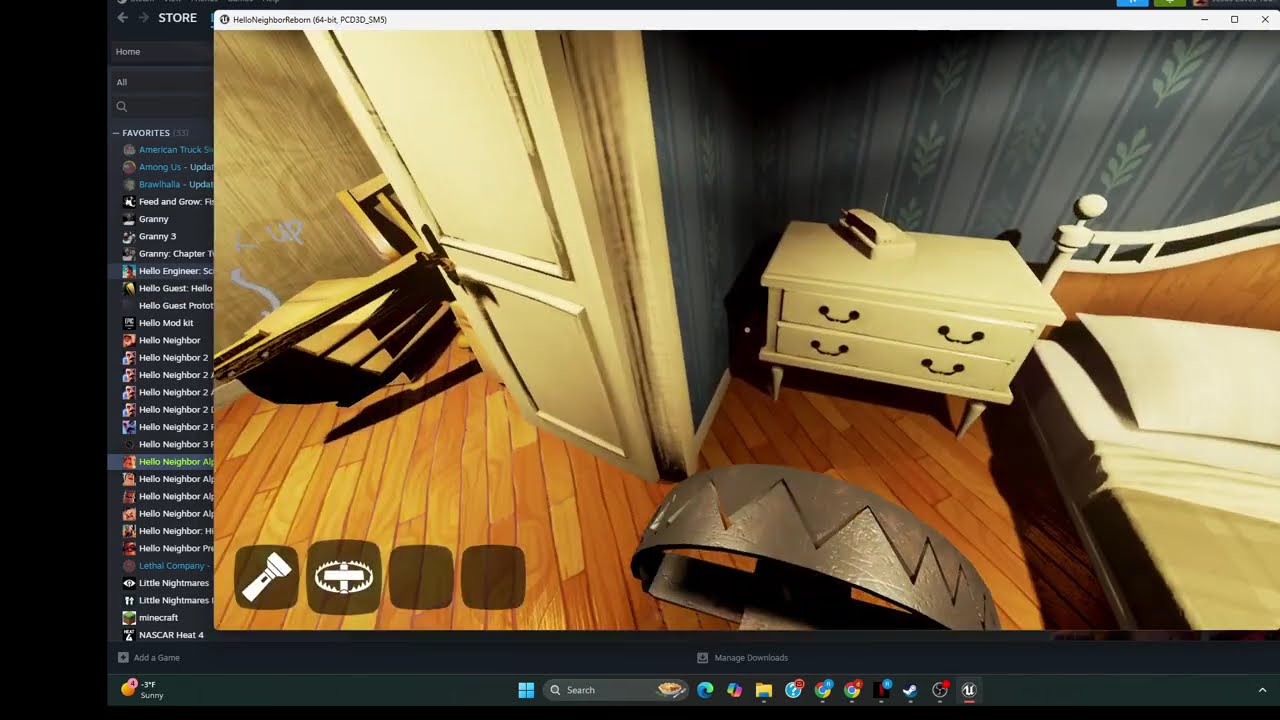Minimize the HelloNeighborReborn window
1280x720 pixels.
coord(1204,19)
